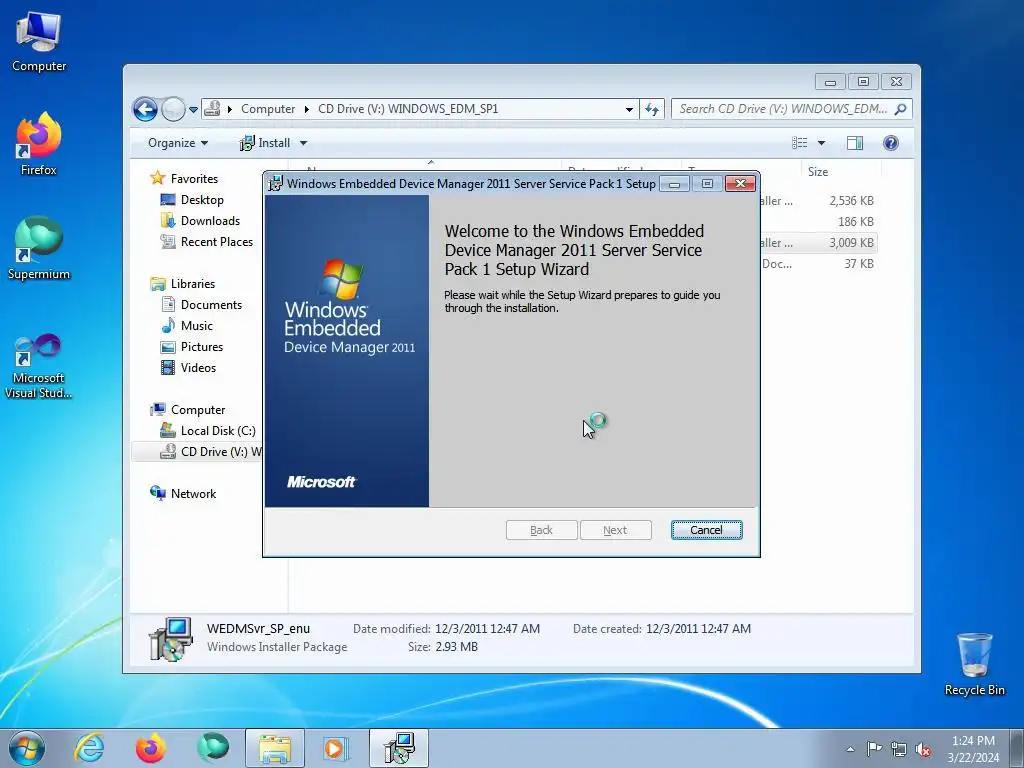
Task: Open Action Center flag icon in tray
Action: point(874,749)
